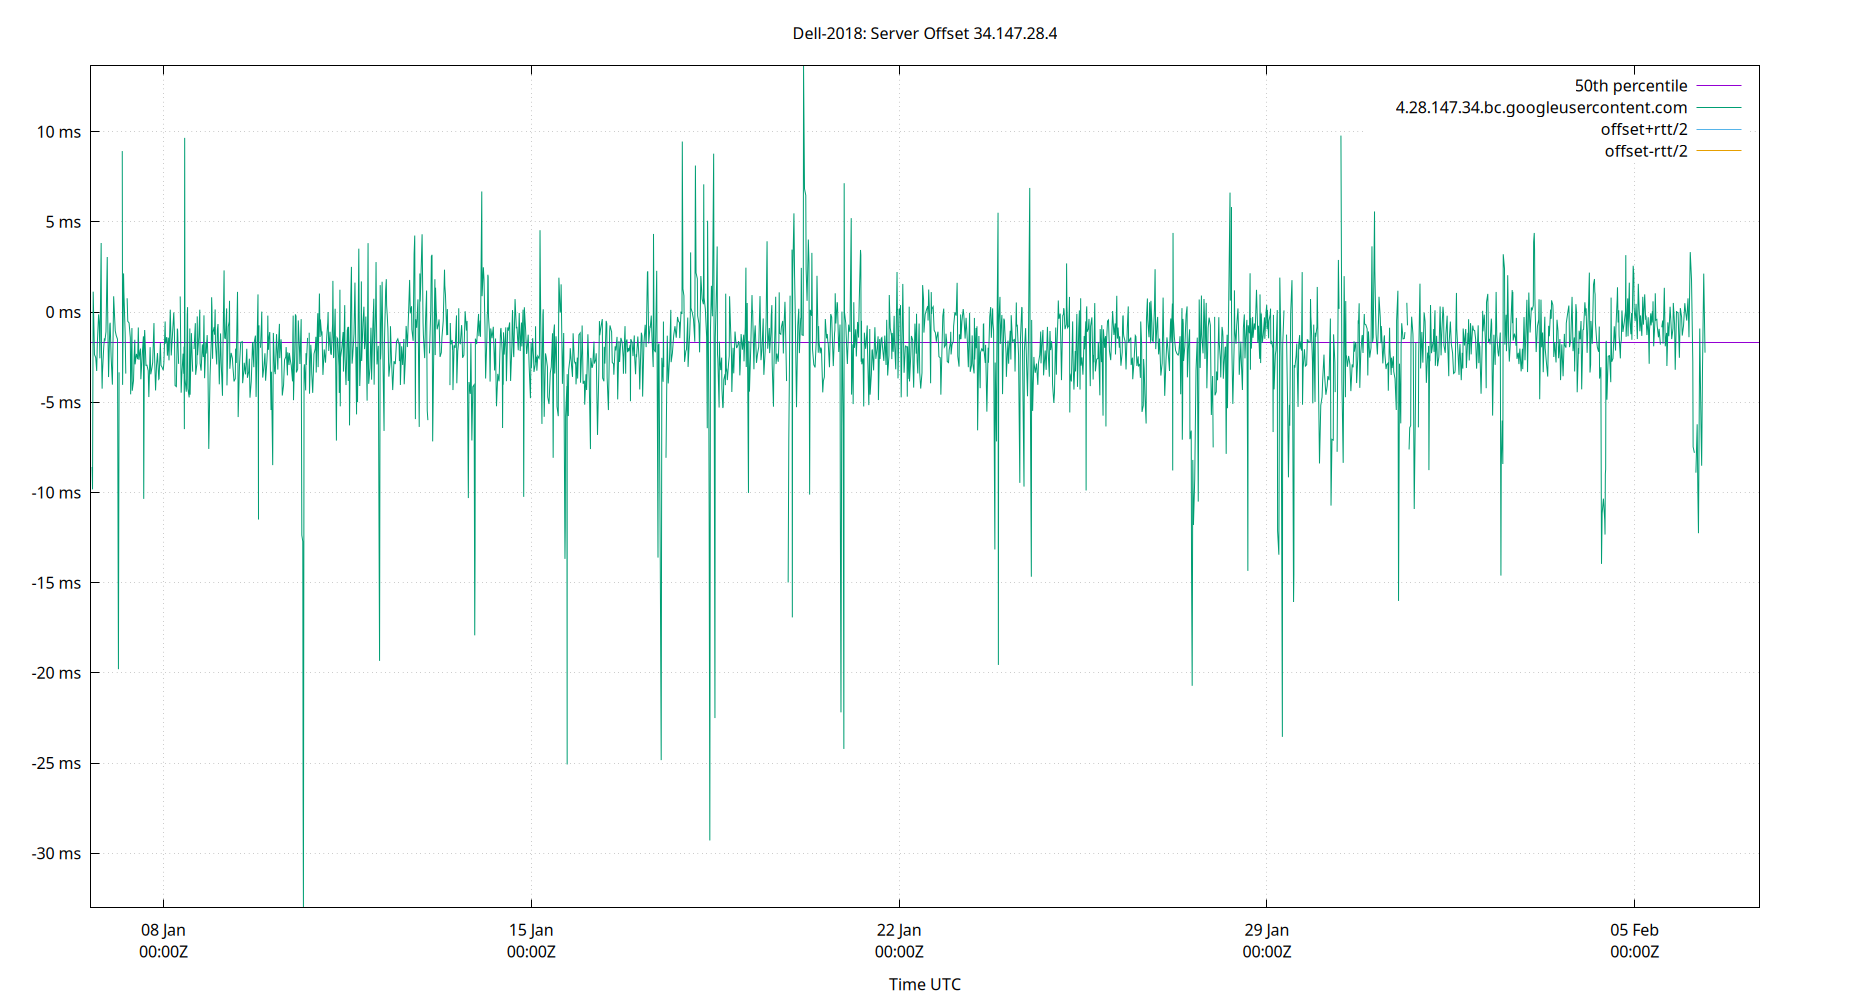The image size is (1850, 1000).
Task: Toggle visibility of the 50th percentile series
Action: [x=1630, y=85]
